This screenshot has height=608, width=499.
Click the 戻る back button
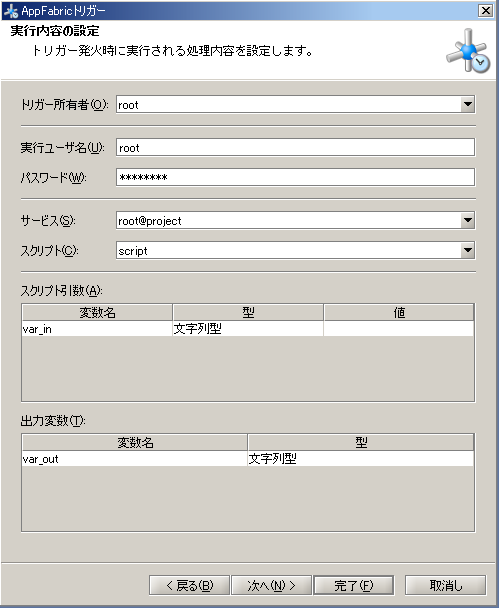[189, 585]
